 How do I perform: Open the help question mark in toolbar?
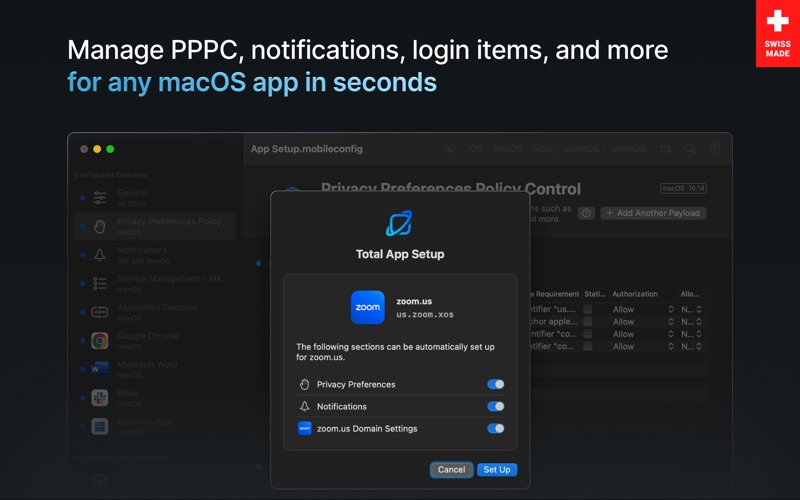(x=715, y=148)
